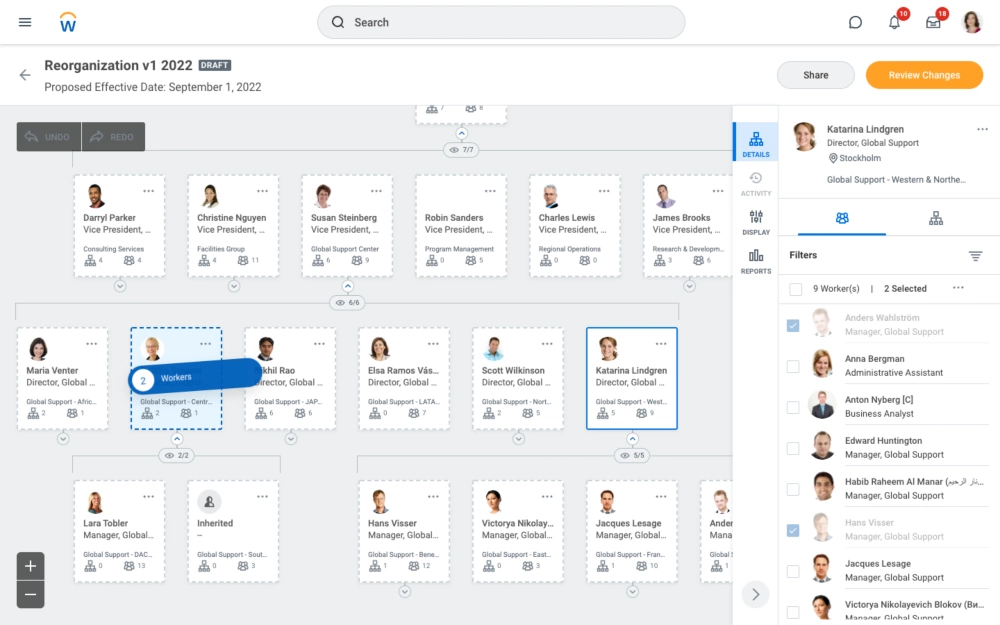Switch to the Display tab

point(756,222)
